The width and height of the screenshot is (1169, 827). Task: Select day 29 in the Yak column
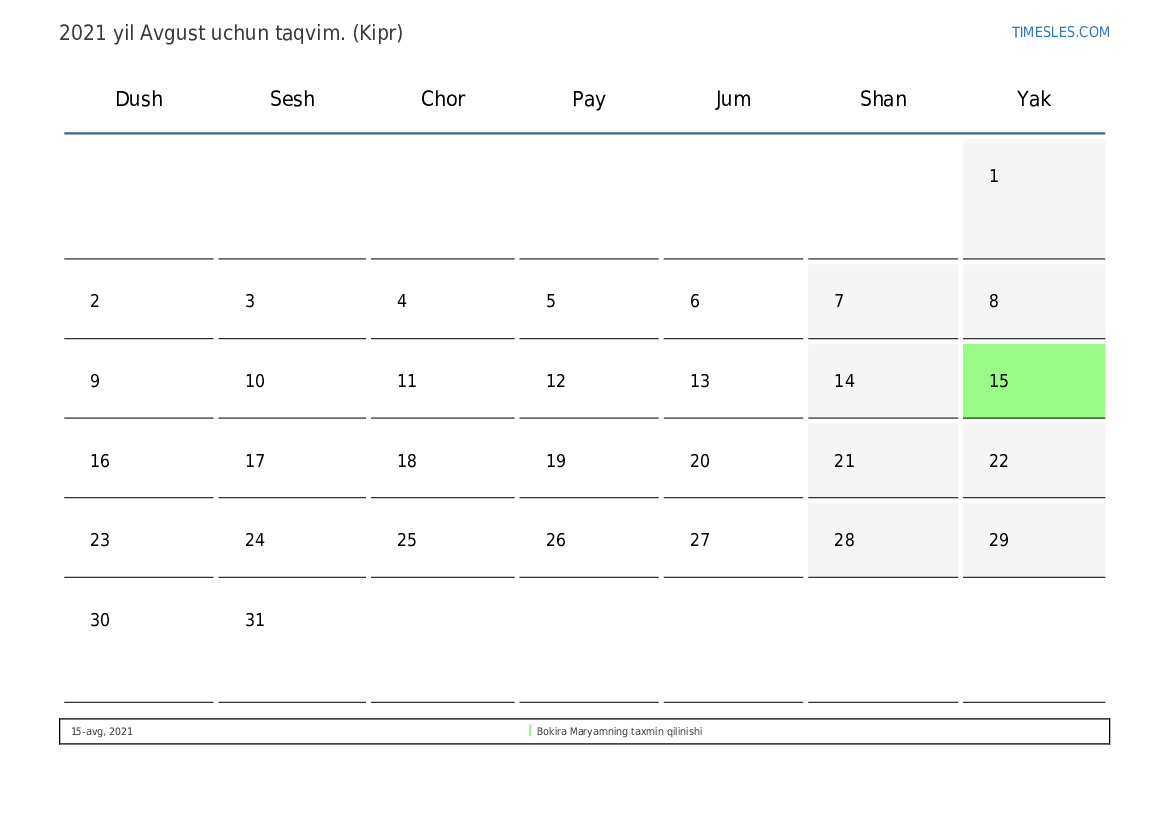(x=1033, y=540)
